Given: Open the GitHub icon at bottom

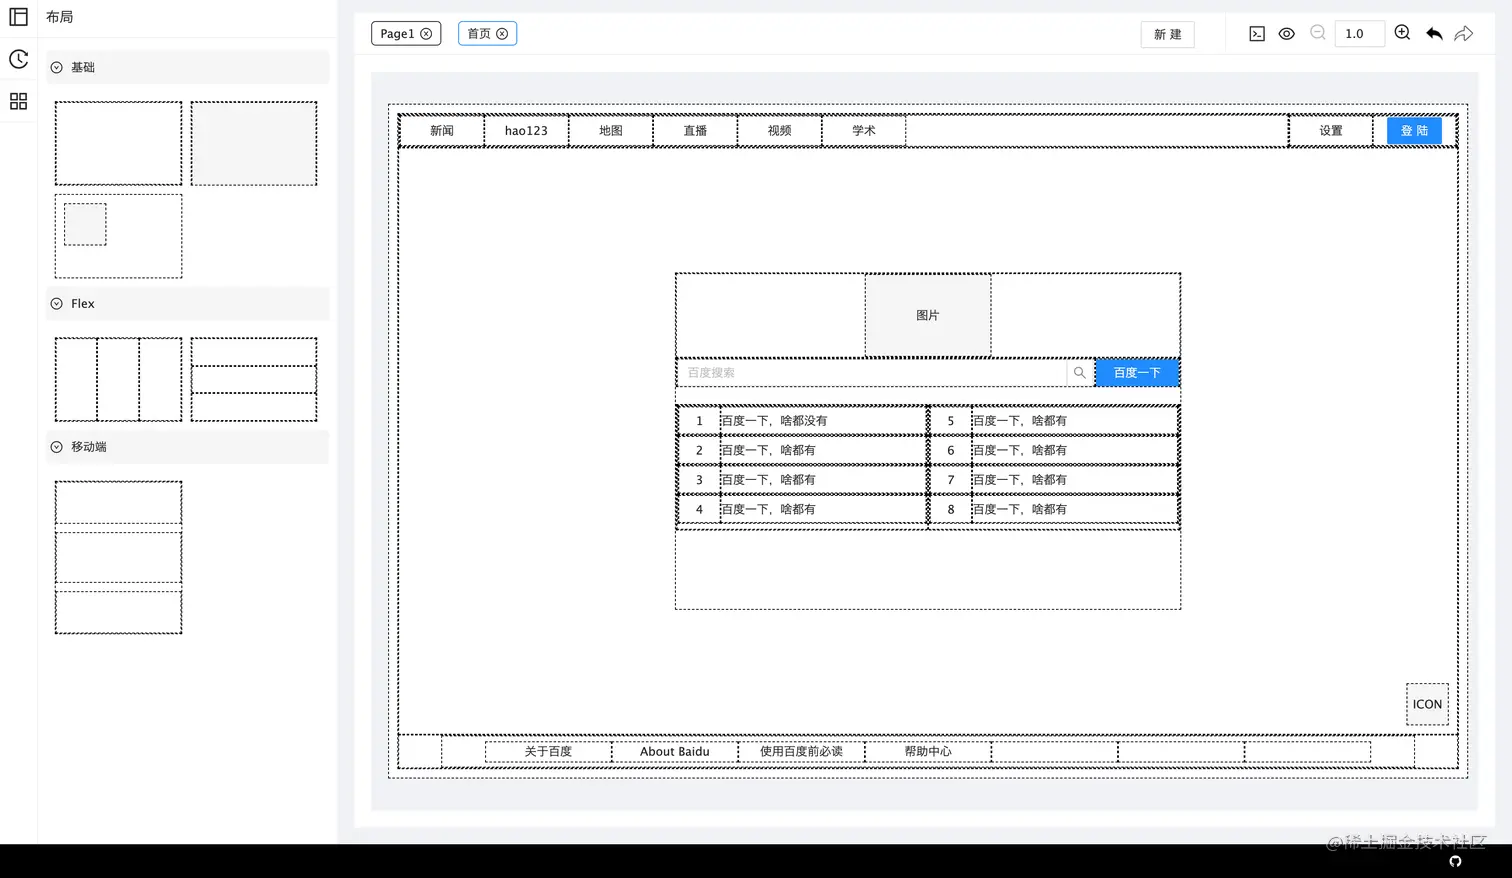Looking at the screenshot, I should 1455,861.
